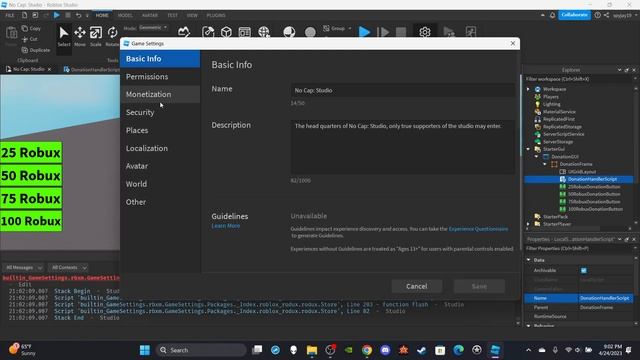The width and height of the screenshot is (640, 360).
Task: Activate the Scale tool
Action: pyautogui.click(x=96, y=36)
